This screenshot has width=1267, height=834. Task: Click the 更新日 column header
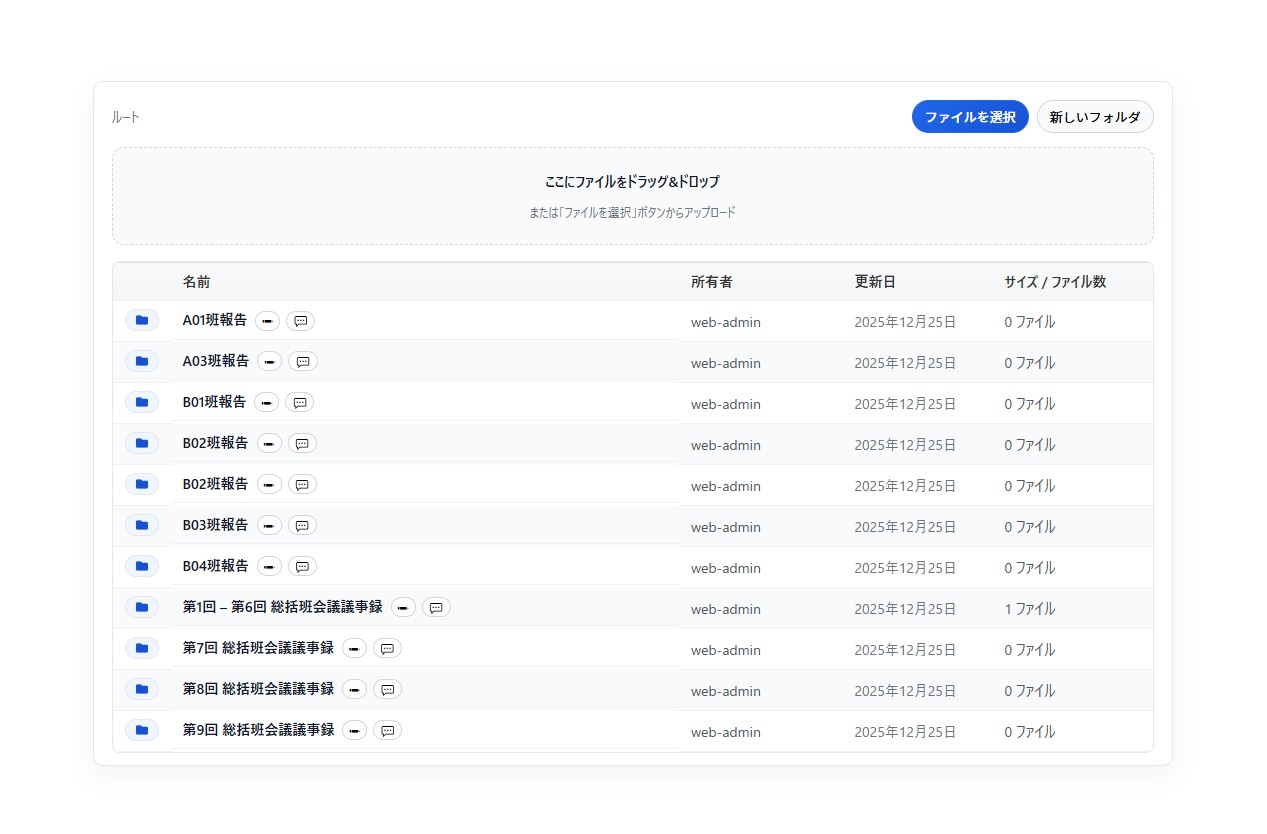click(868, 282)
